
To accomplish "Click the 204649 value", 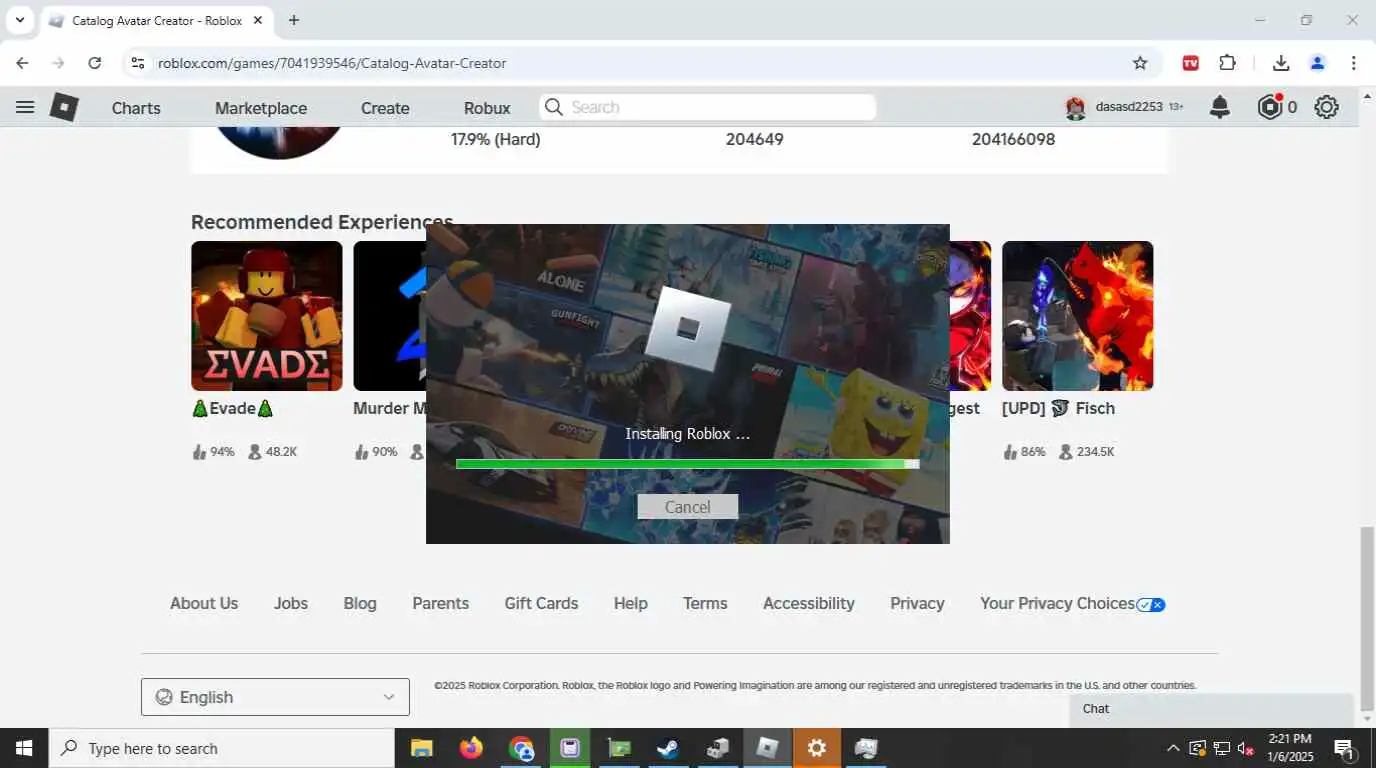I will (x=755, y=140).
